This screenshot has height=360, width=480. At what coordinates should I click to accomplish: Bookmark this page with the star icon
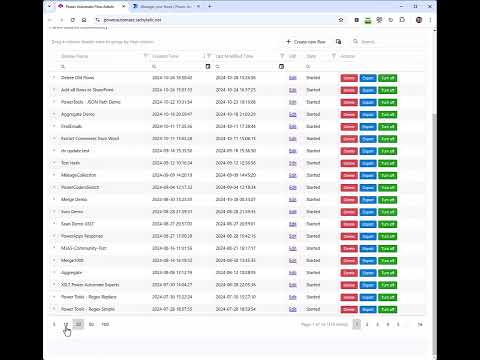click(341, 20)
